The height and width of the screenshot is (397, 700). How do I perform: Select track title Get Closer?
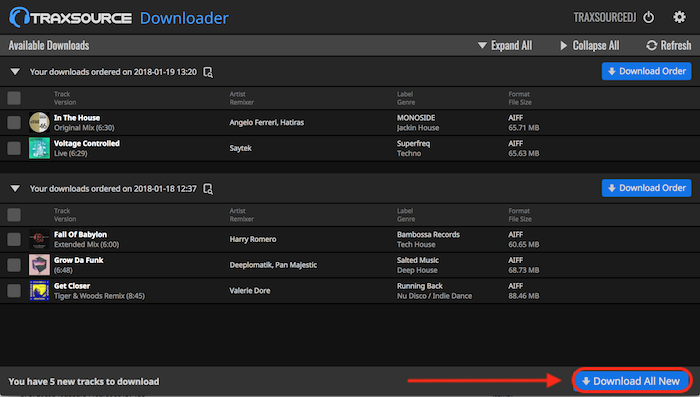click(72, 286)
